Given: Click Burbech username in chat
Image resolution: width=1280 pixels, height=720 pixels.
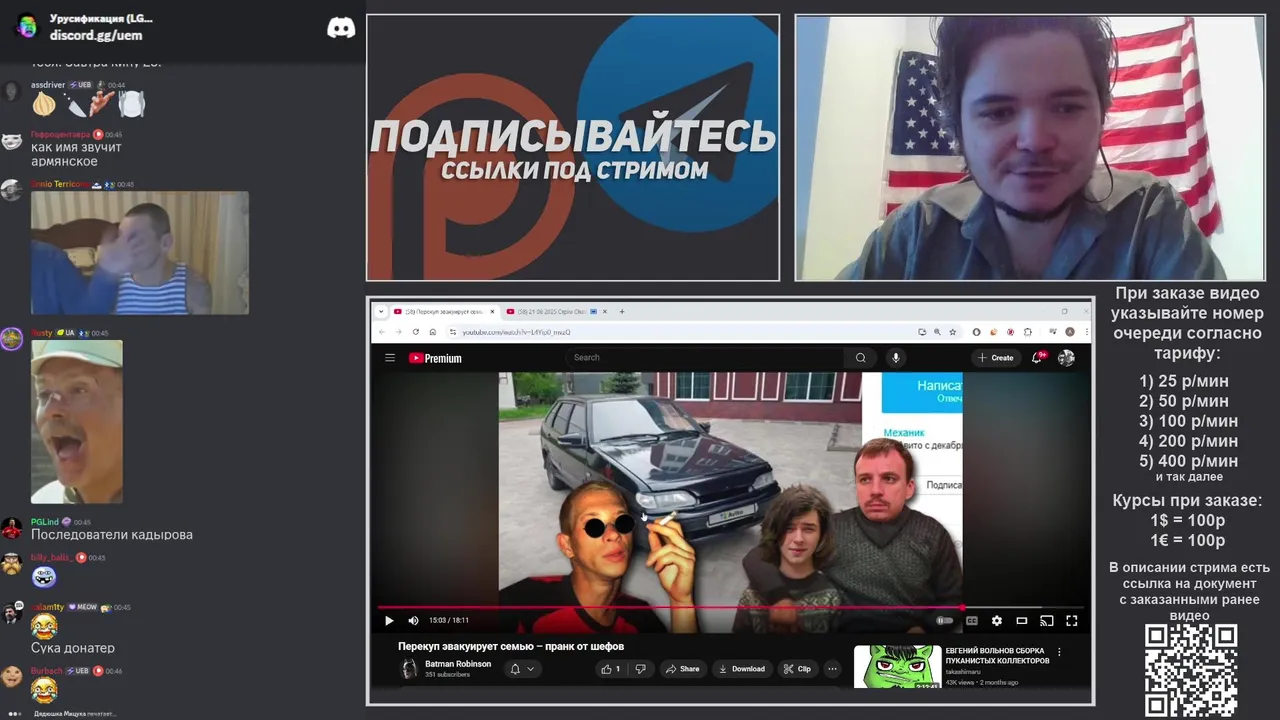Looking at the screenshot, I should pyautogui.click(x=47, y=671).
